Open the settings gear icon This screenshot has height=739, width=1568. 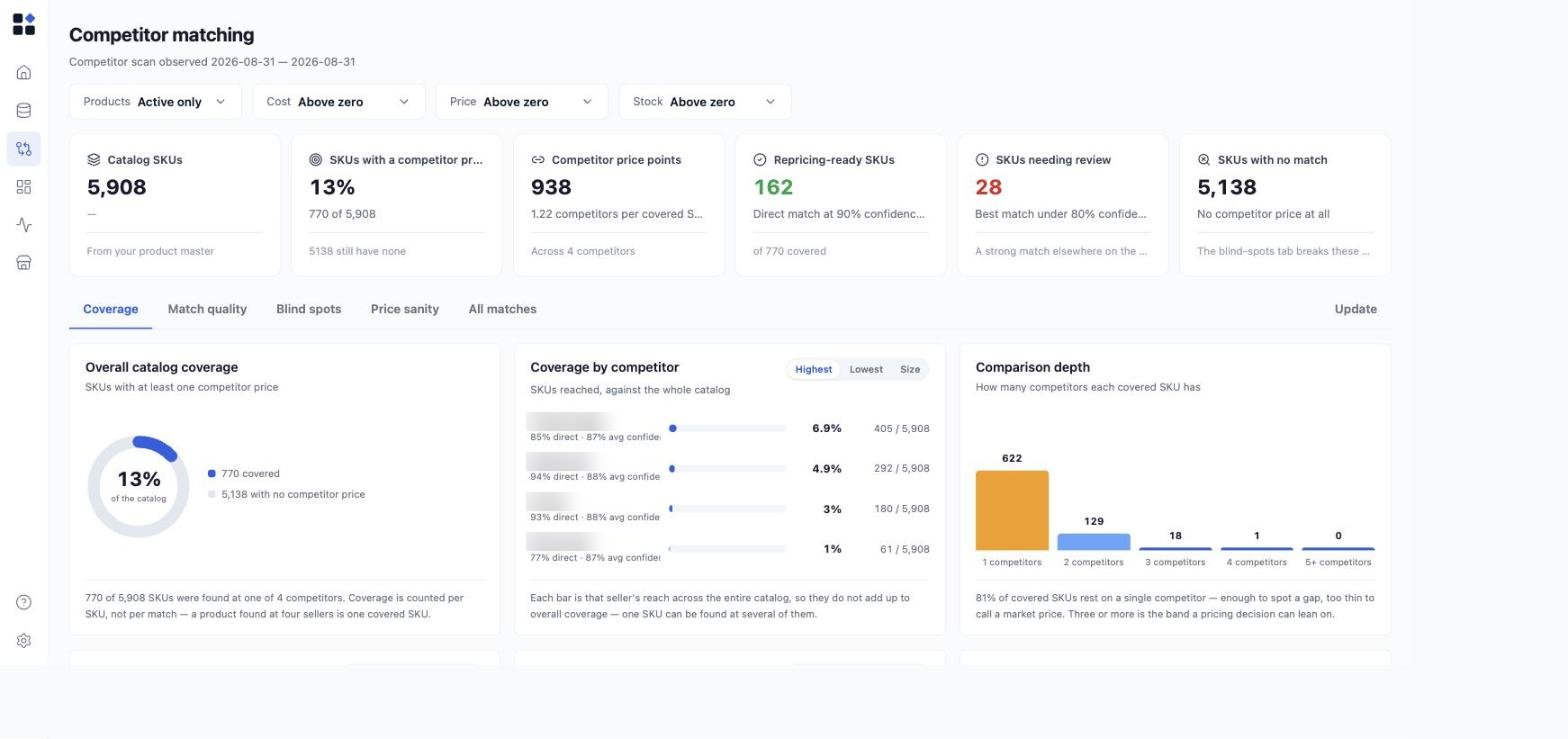pyautogui.click(x=24, y=640)
